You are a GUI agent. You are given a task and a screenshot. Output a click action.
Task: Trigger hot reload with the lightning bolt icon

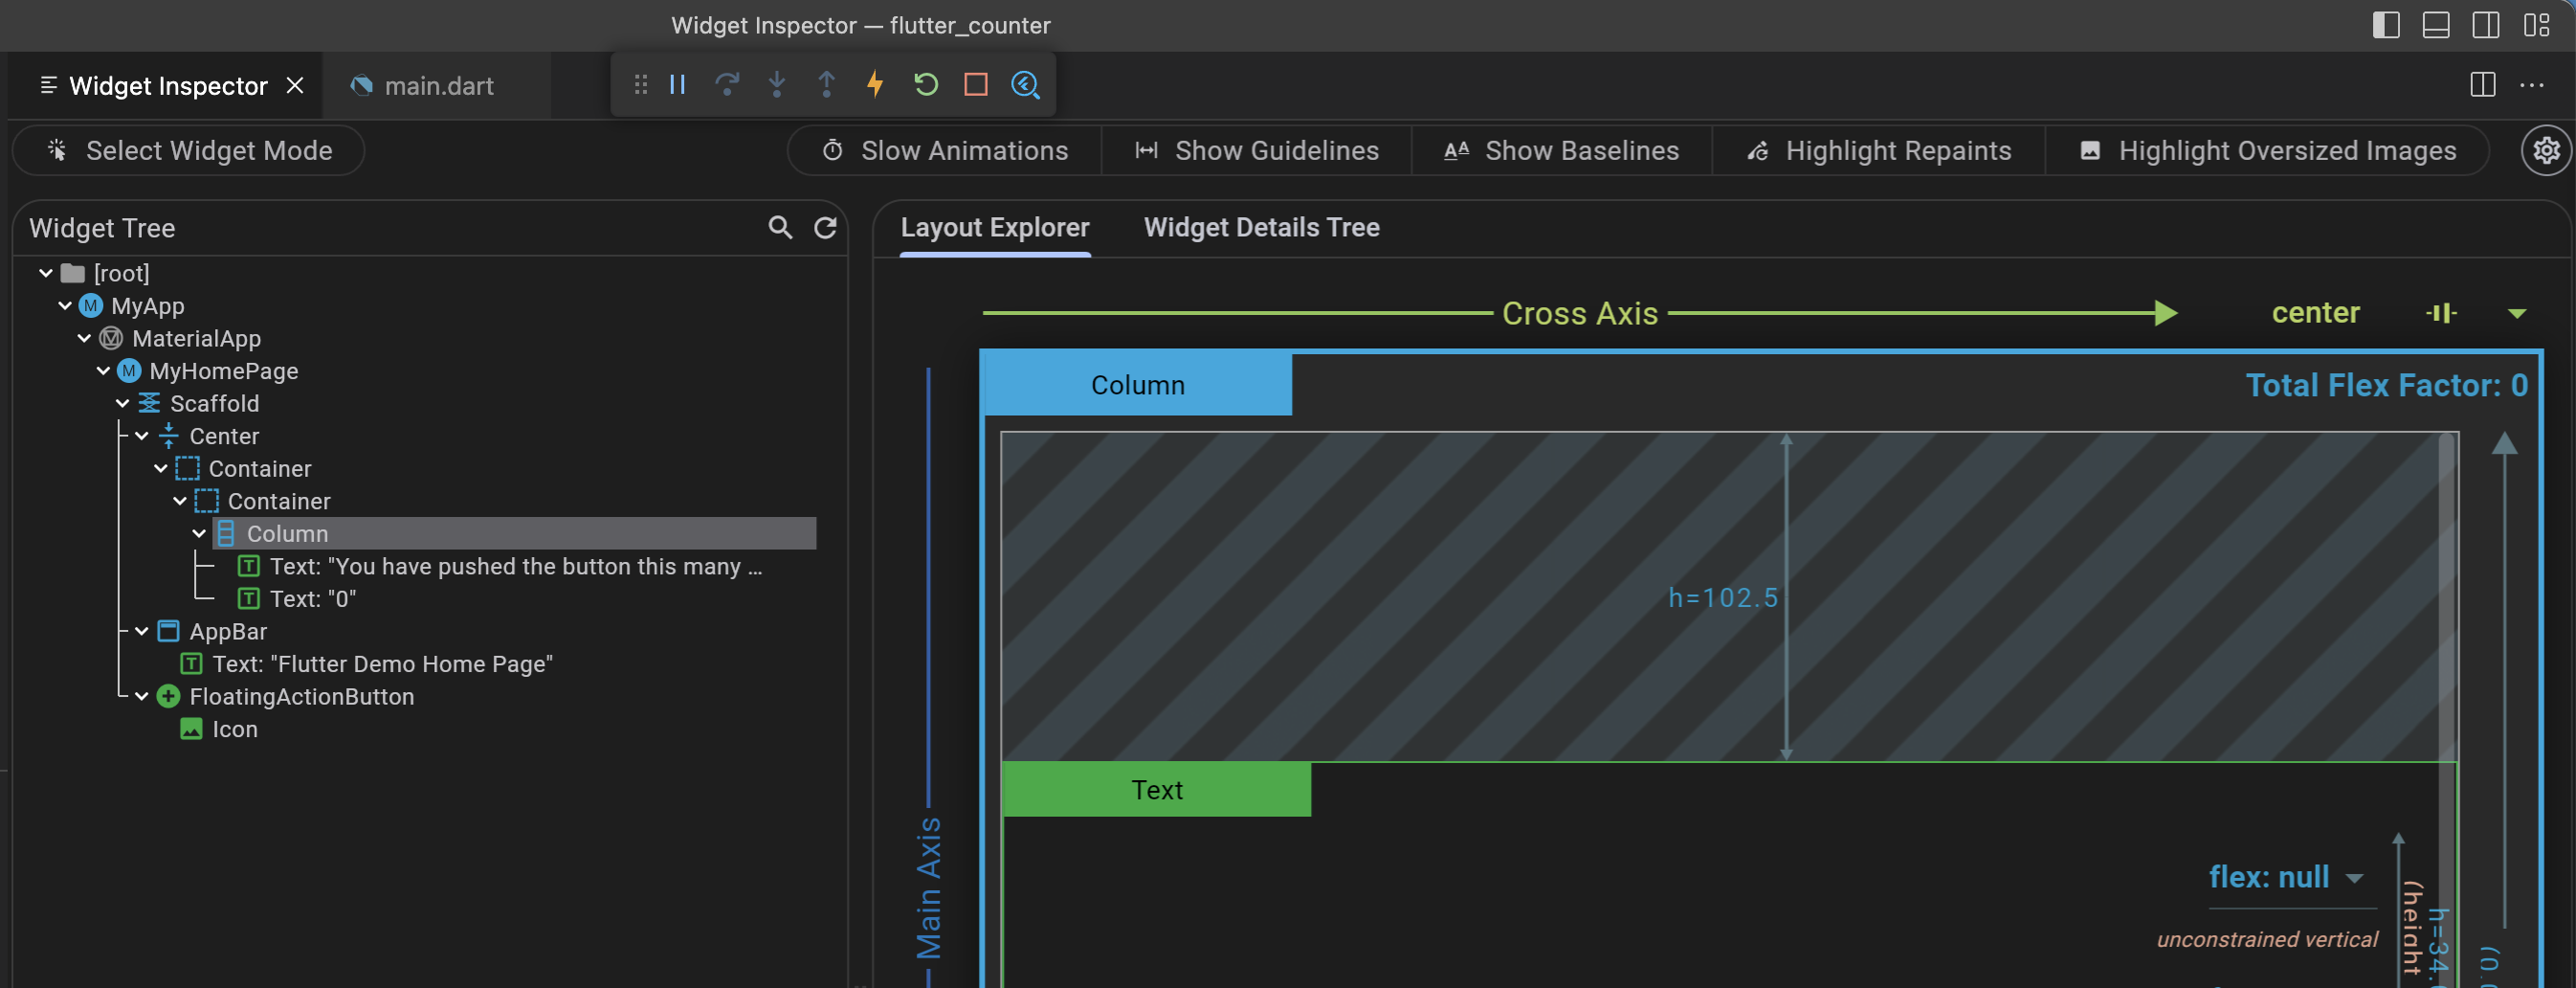click(x=875, y=85)
